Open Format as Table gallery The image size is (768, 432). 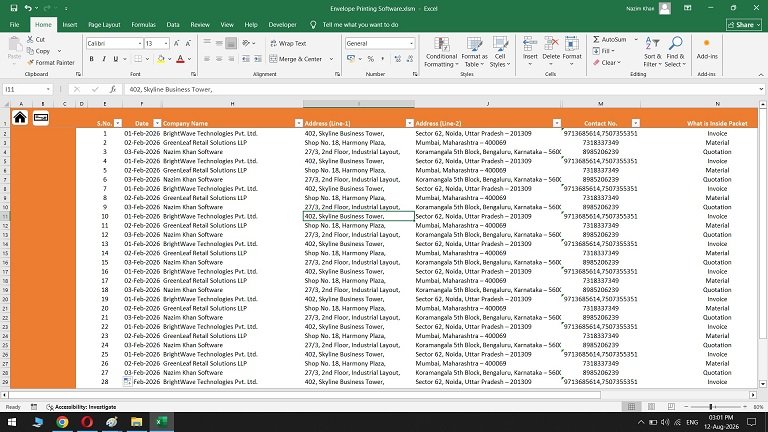coord(474,52)
